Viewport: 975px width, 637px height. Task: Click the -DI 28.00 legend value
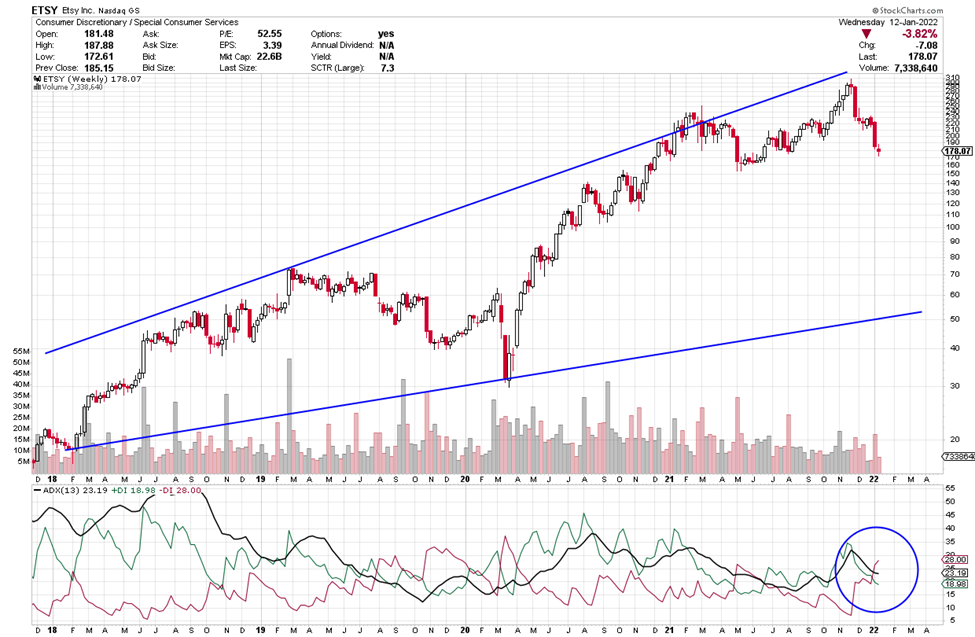pyautogui.click(x=180, y=490)
